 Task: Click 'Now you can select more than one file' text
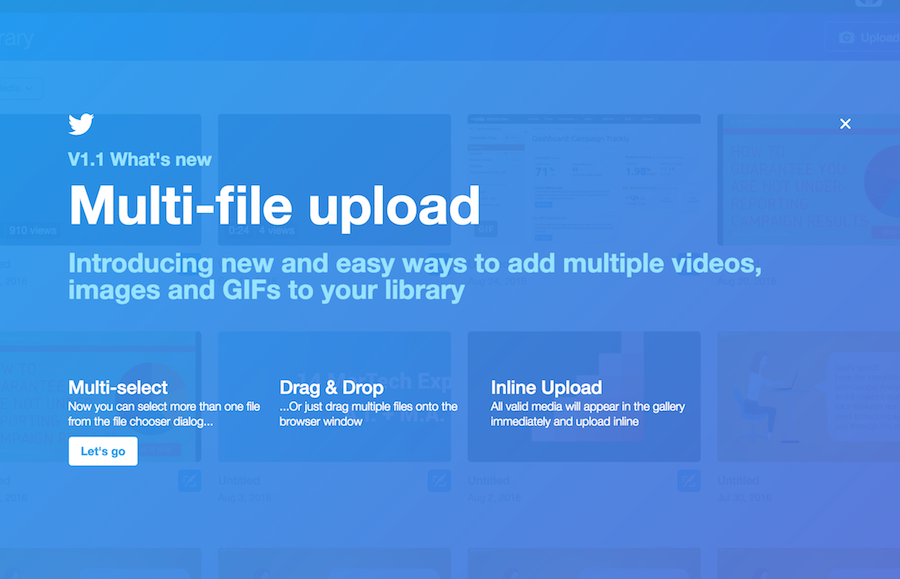tap(164, 414)
